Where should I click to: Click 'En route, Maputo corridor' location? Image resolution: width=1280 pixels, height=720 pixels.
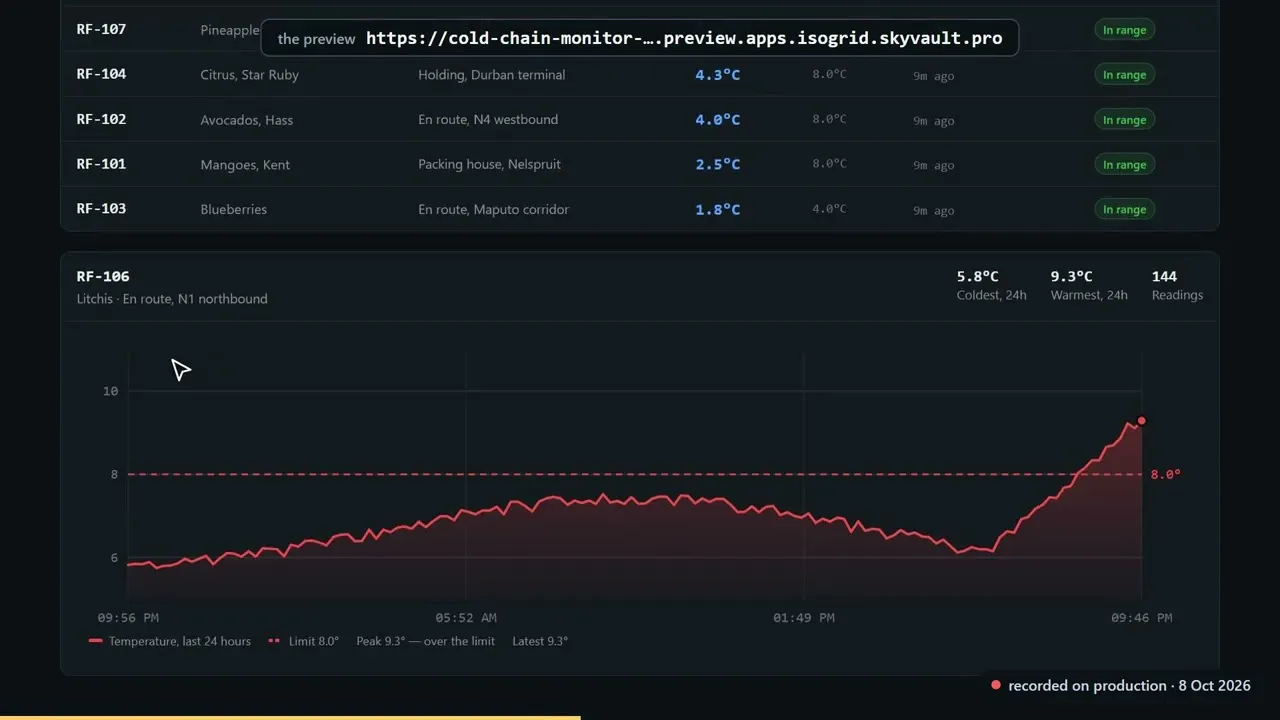pos(493,210)
